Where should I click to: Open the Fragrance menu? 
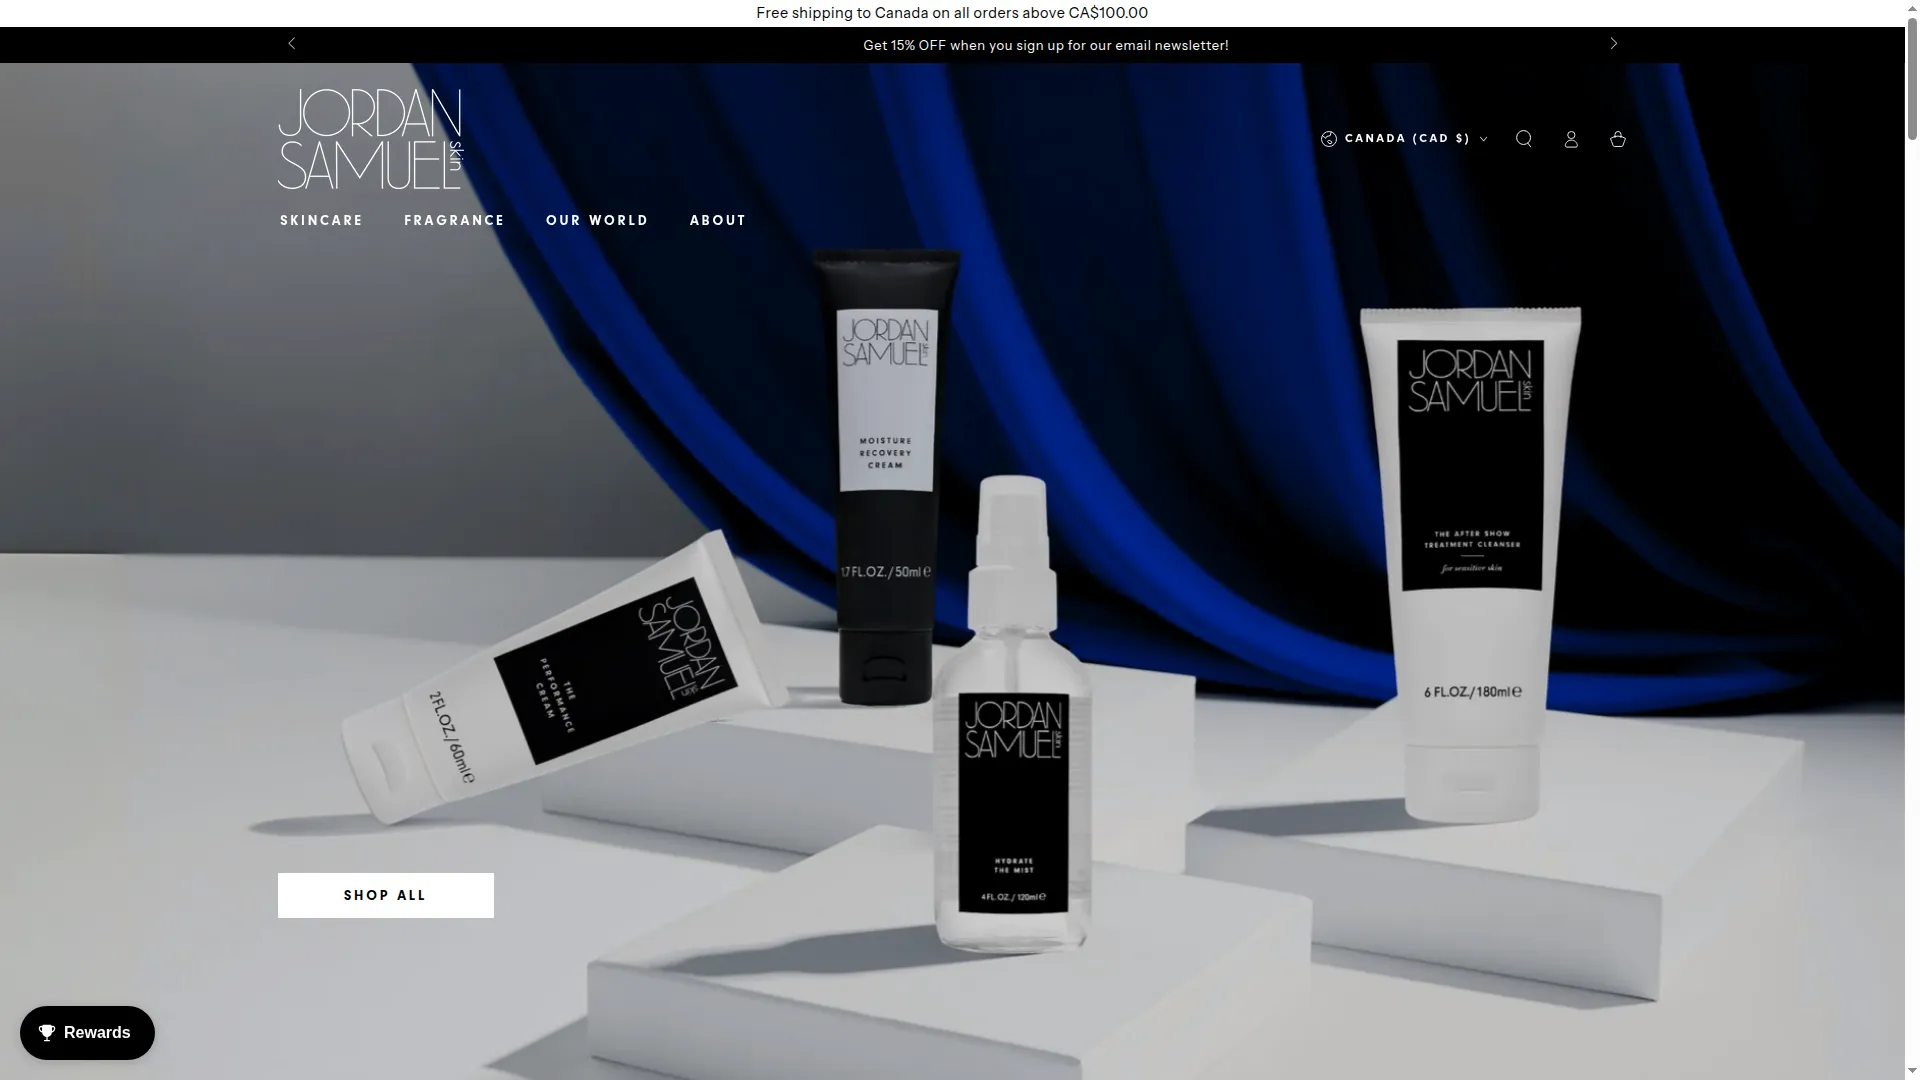tap(454, 220)
